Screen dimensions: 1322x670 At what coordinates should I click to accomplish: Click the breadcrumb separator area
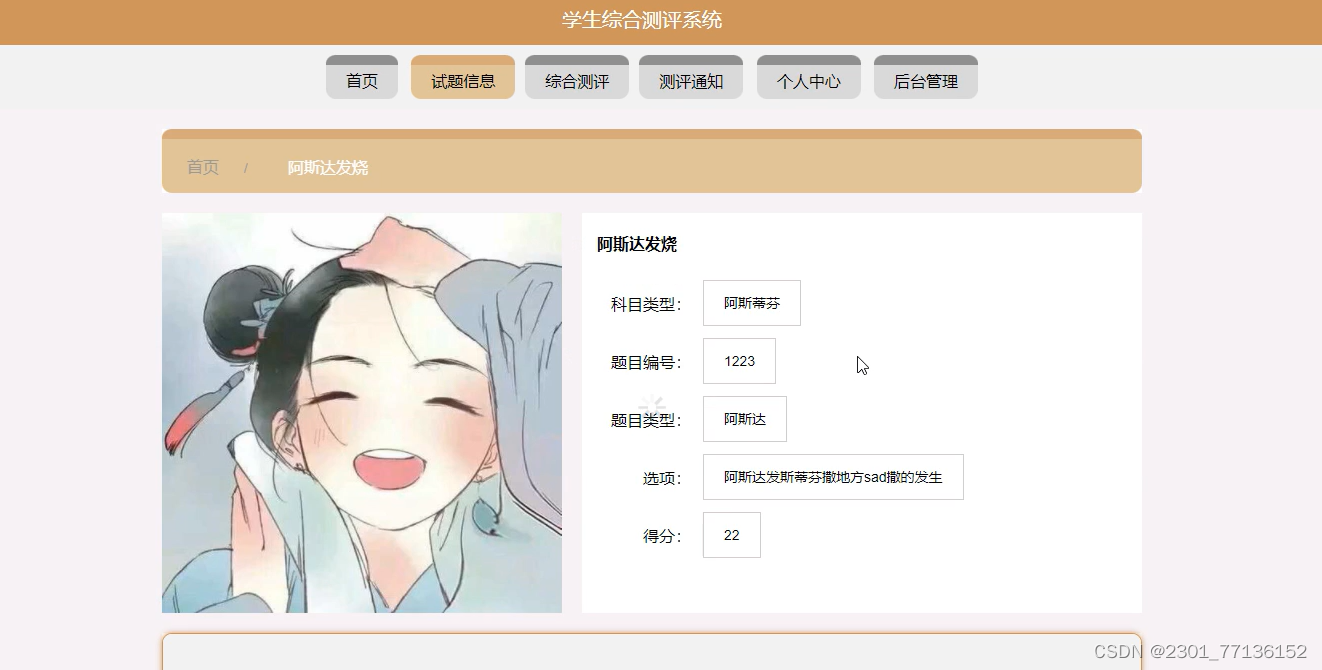tap(247, 167)
